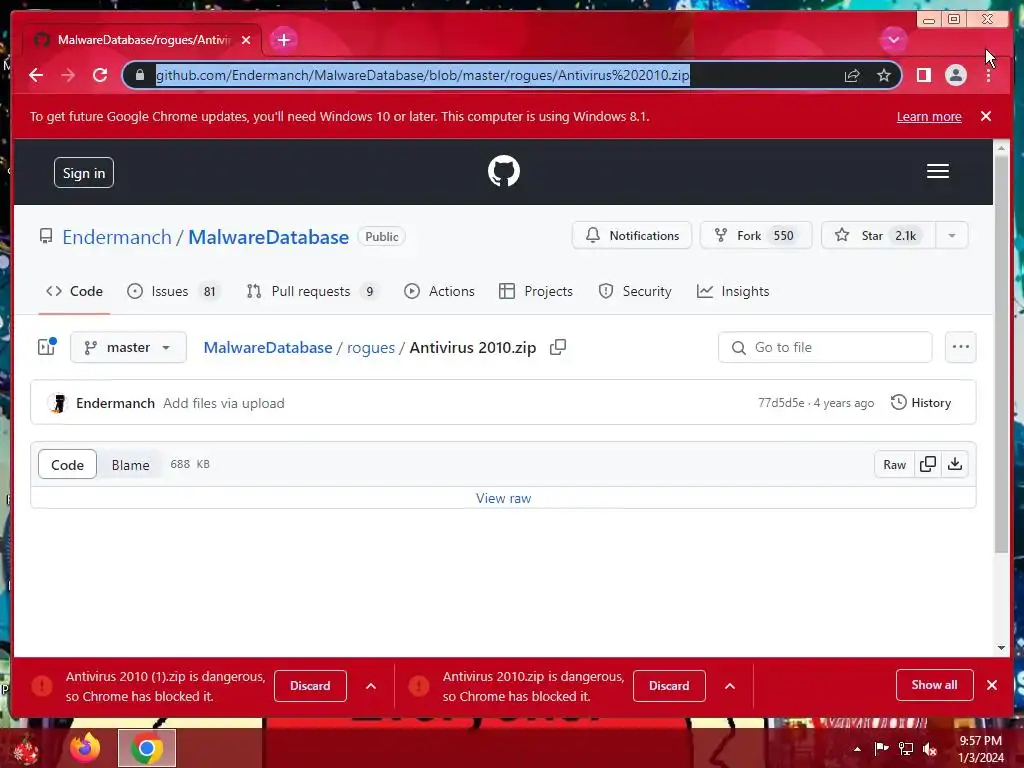Expand options for Antivirus 2010 (1).zip download
Viewport: 1024px width, 768px height.
point(371,686)
